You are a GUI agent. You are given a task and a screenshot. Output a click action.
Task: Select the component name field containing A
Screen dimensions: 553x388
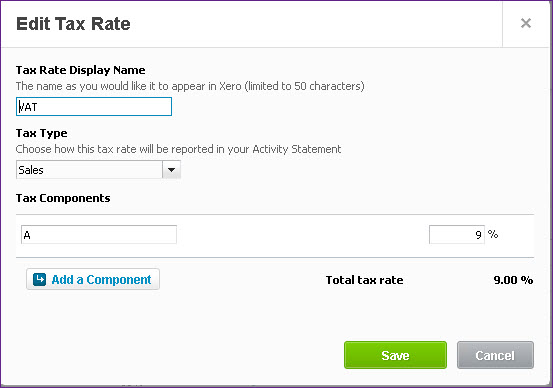(x=99, y=235)
